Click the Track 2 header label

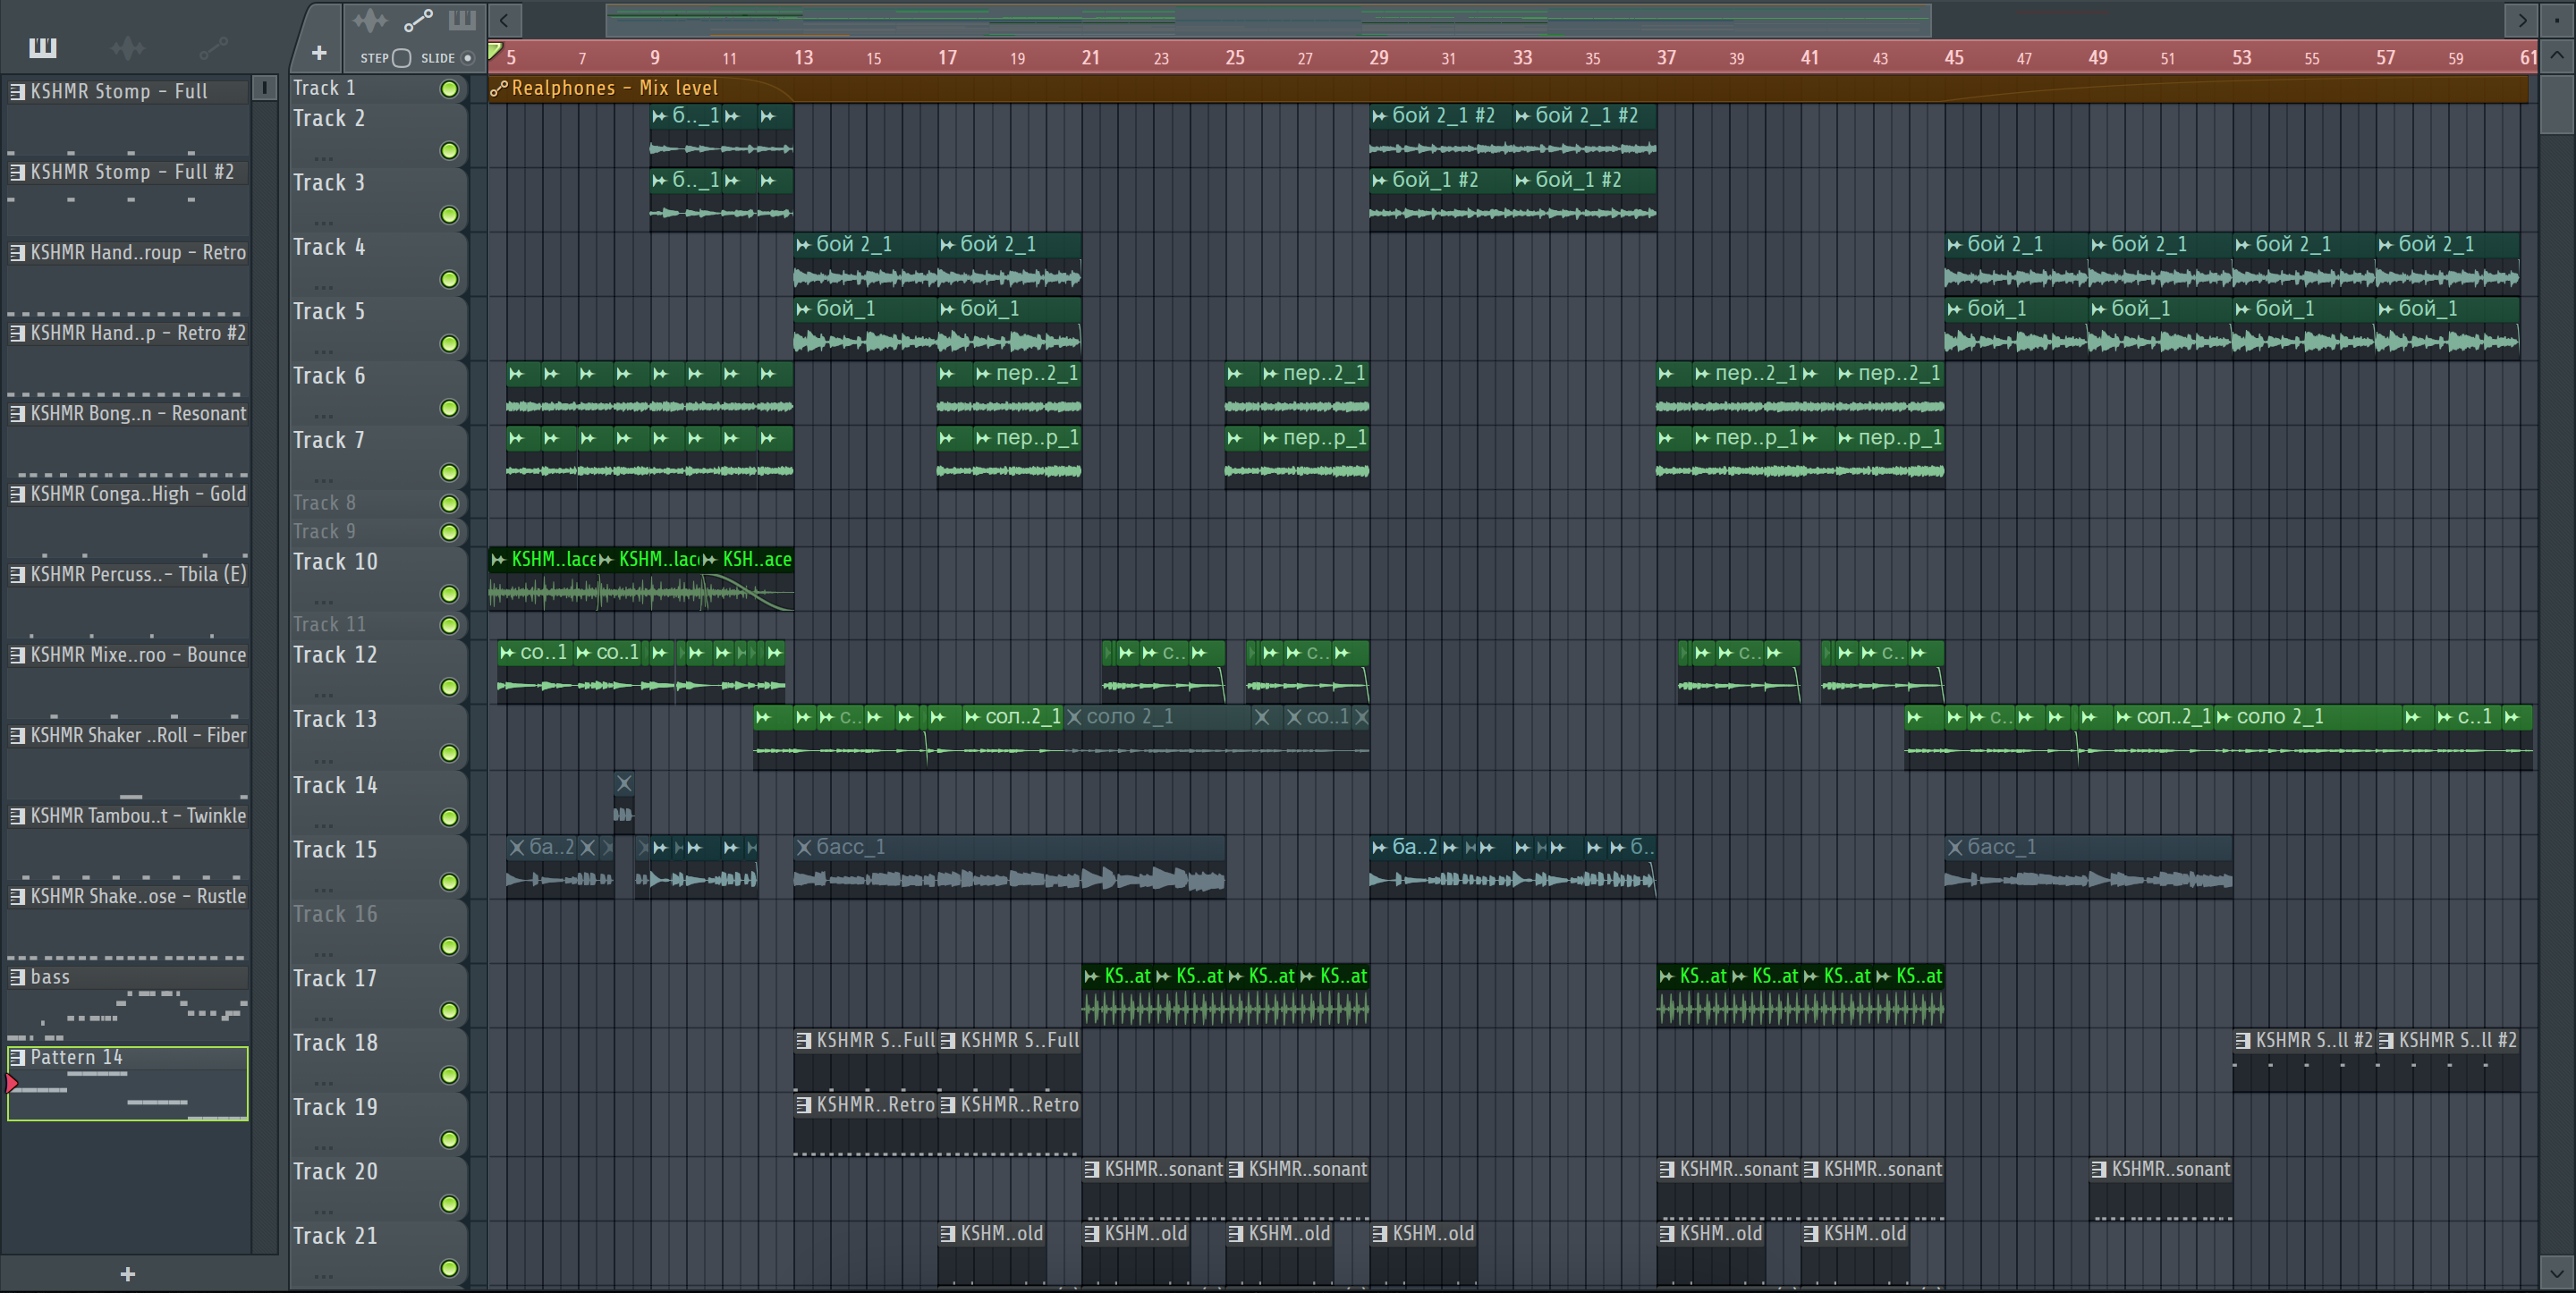[x=329, y=118]
